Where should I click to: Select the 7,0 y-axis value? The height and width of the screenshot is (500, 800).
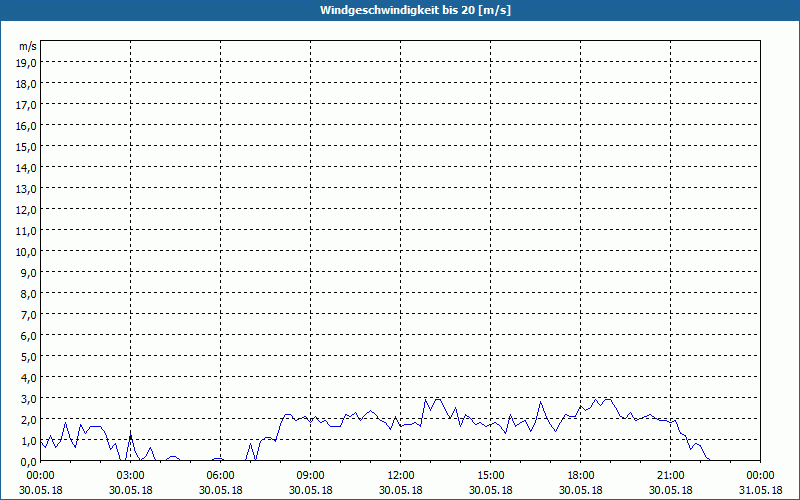tap(30, 315)
